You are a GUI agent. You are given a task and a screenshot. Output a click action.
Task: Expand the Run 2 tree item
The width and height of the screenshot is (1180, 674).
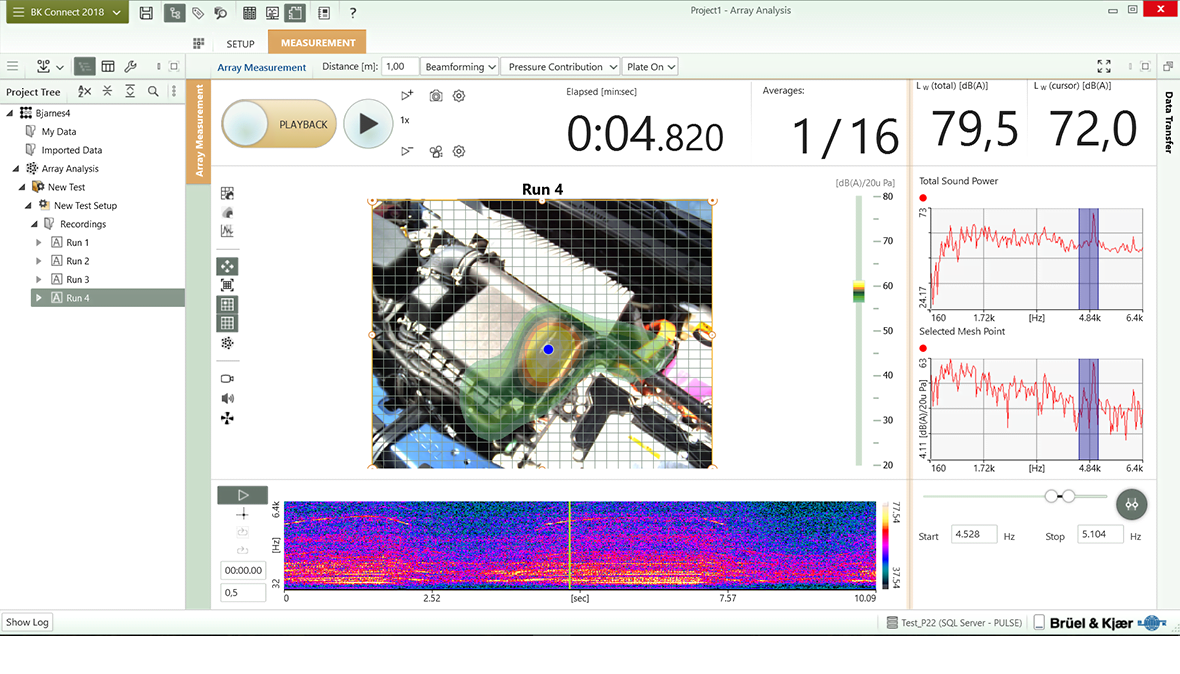(x=39, y=261)
